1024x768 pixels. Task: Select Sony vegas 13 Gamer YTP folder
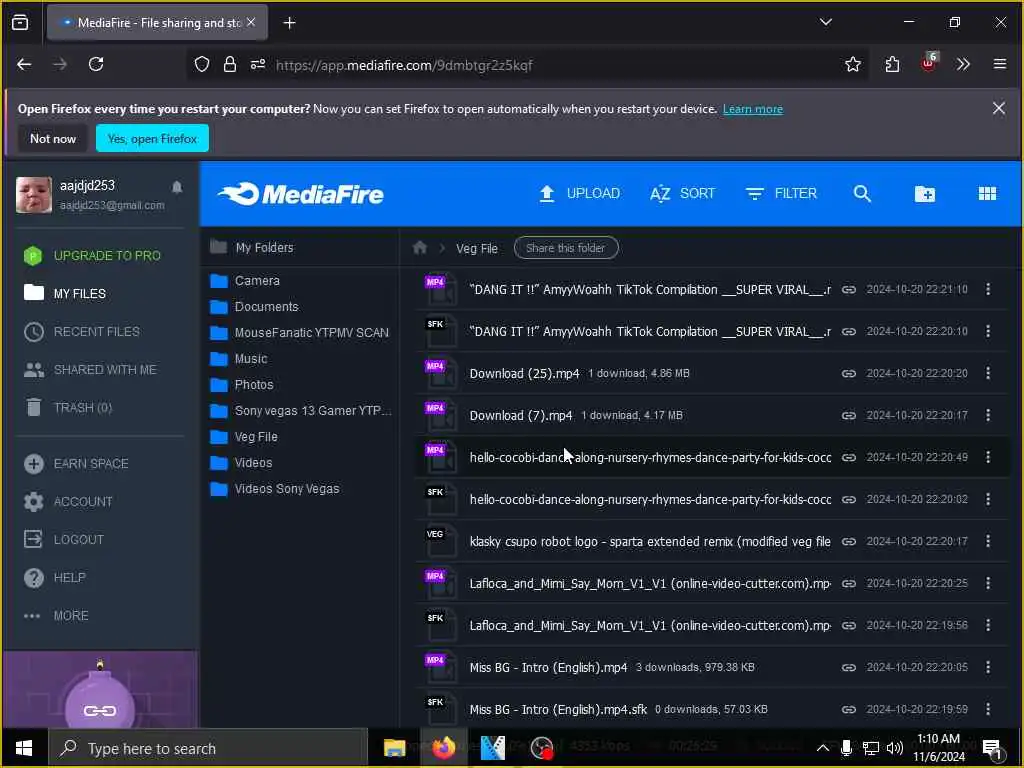(x=301, y=411)
